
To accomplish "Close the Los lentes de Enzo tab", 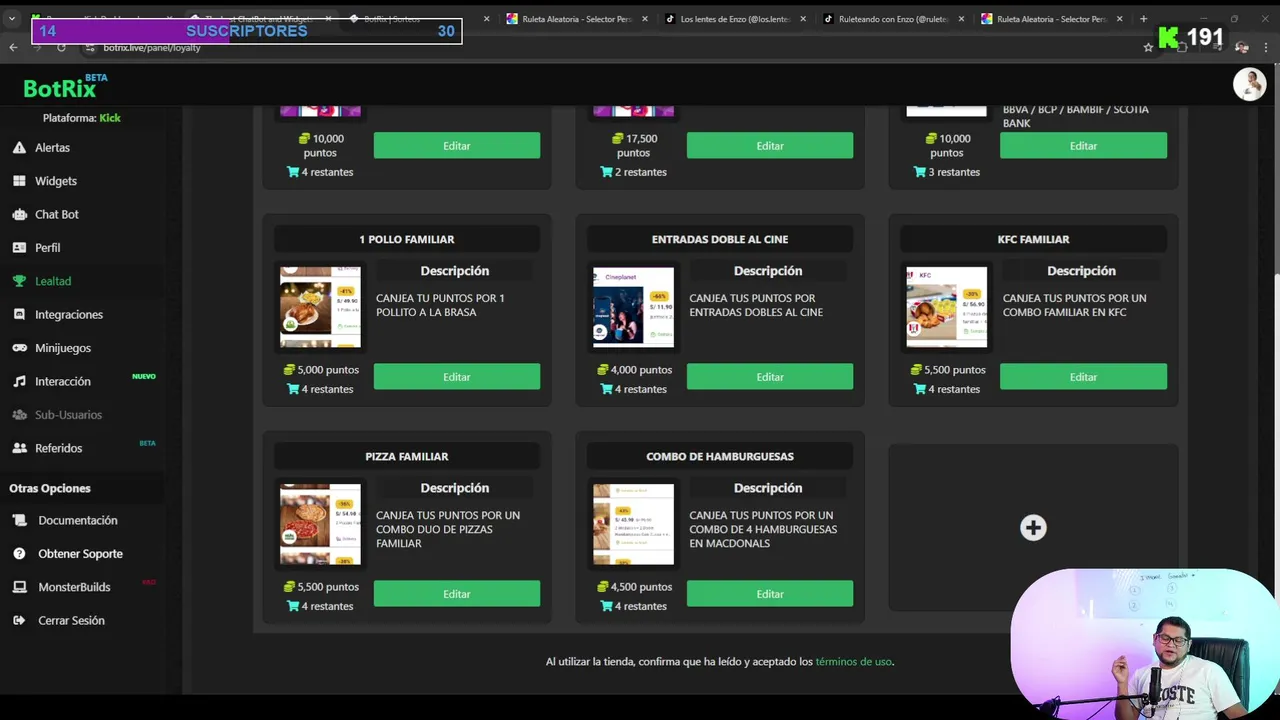I will (802, 19).
